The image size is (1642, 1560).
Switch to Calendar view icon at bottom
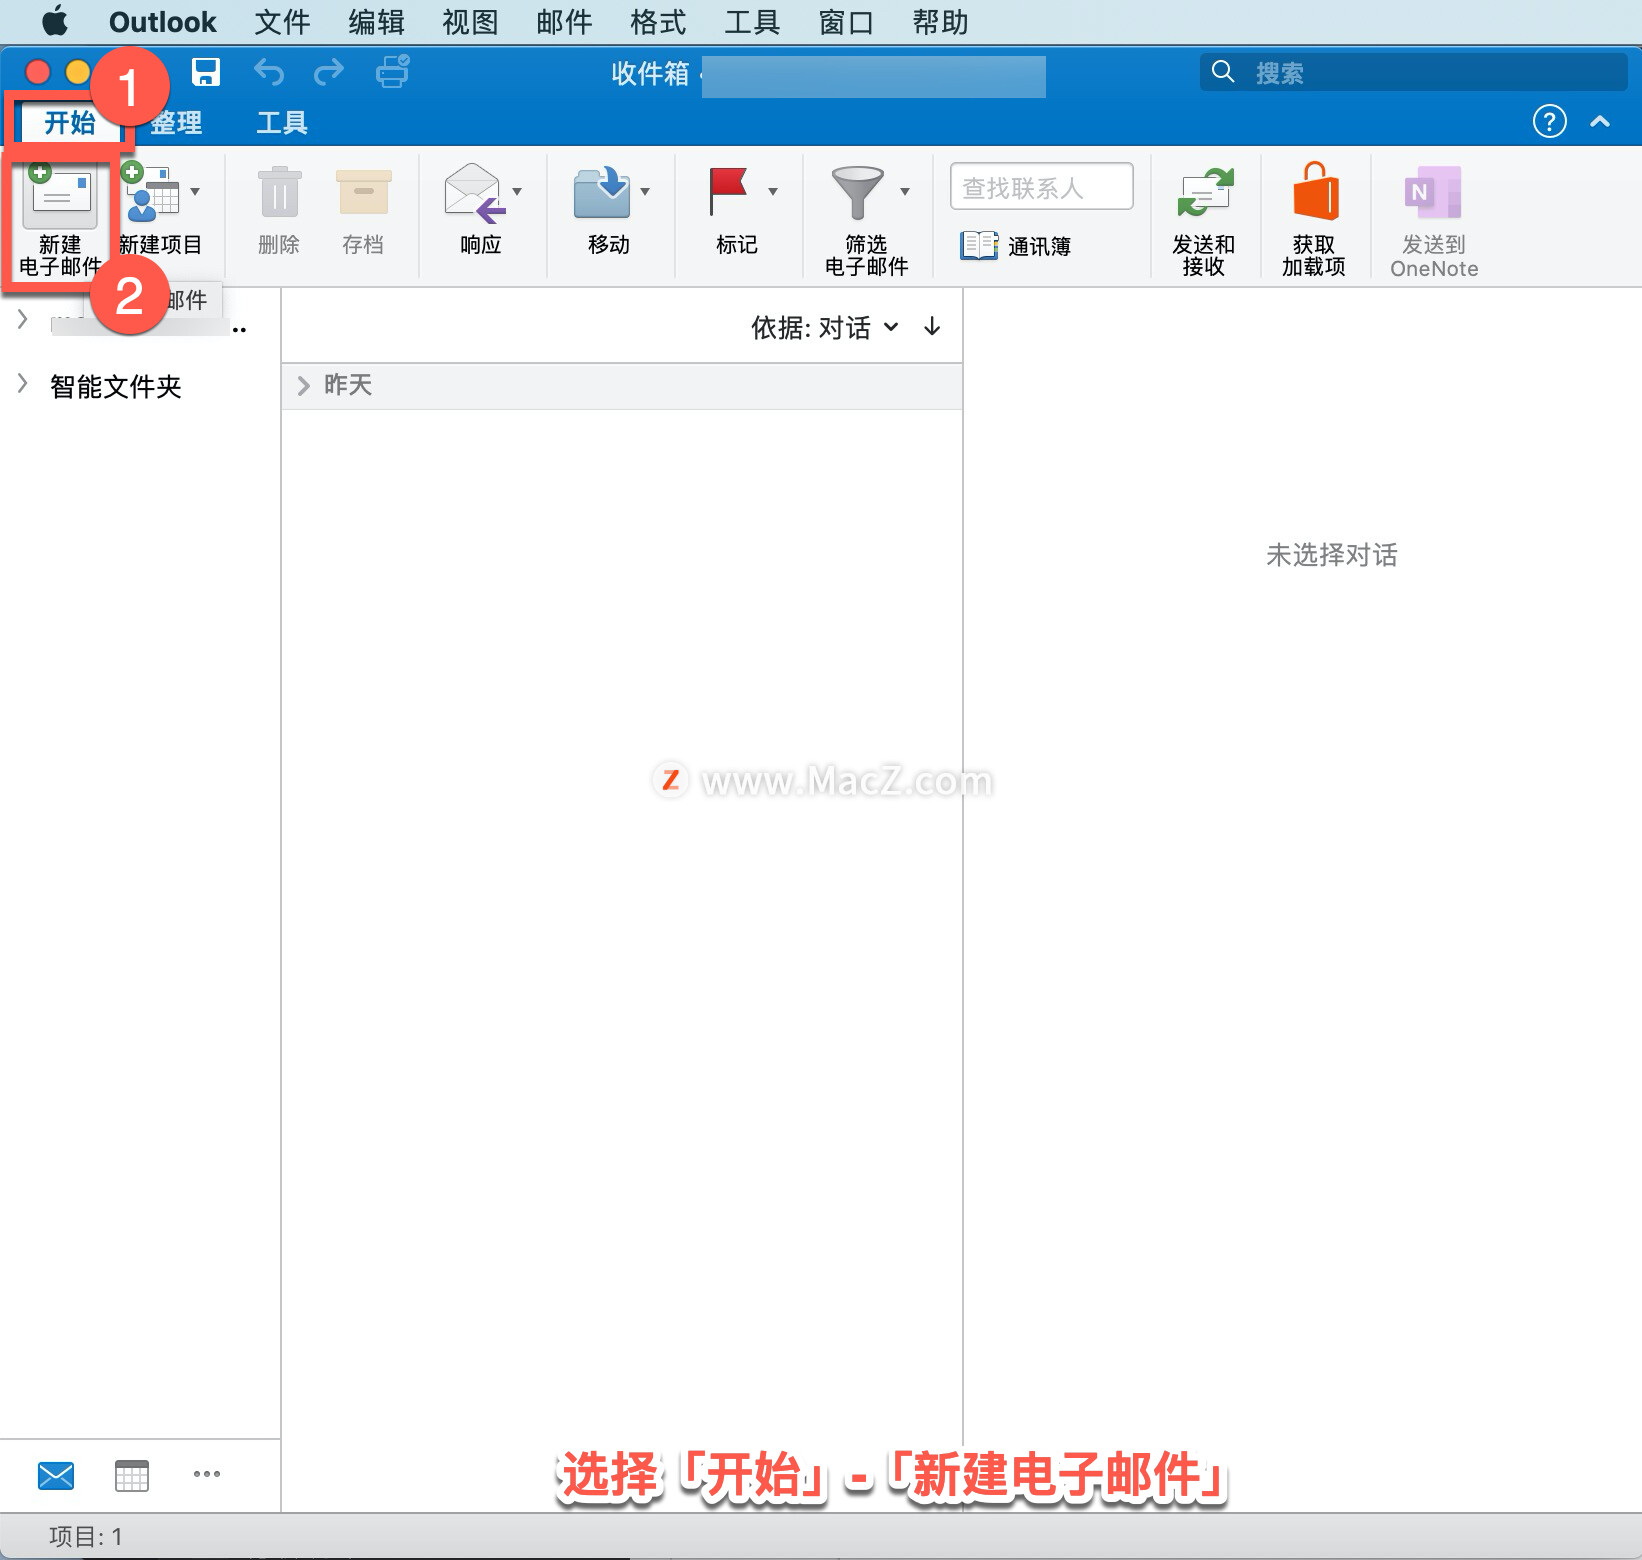point(132,1475)
